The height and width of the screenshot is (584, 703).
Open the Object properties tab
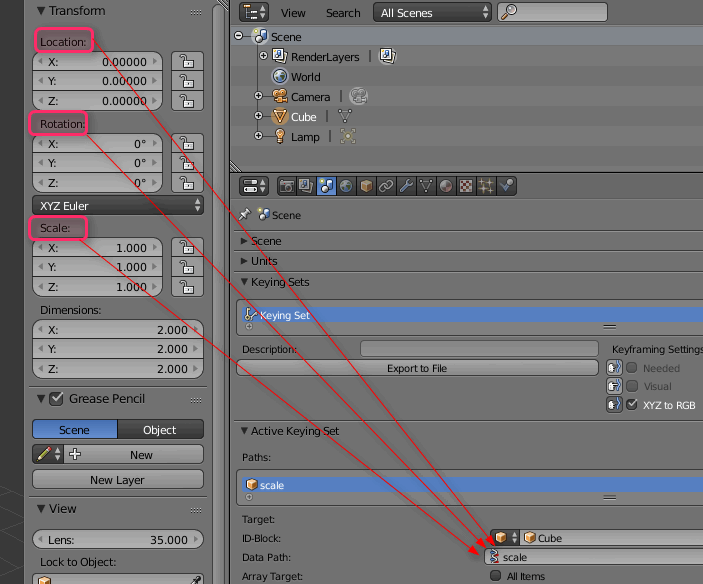(x=366, y=186)
